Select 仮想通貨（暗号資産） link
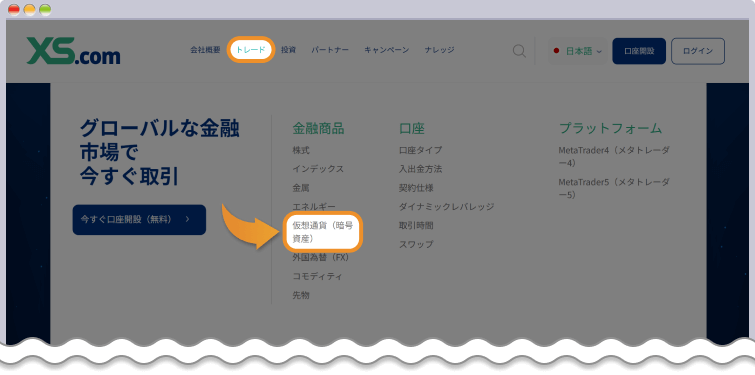Image resolution: width=755 pixels, height=375 pixels. tap(323, 232)
